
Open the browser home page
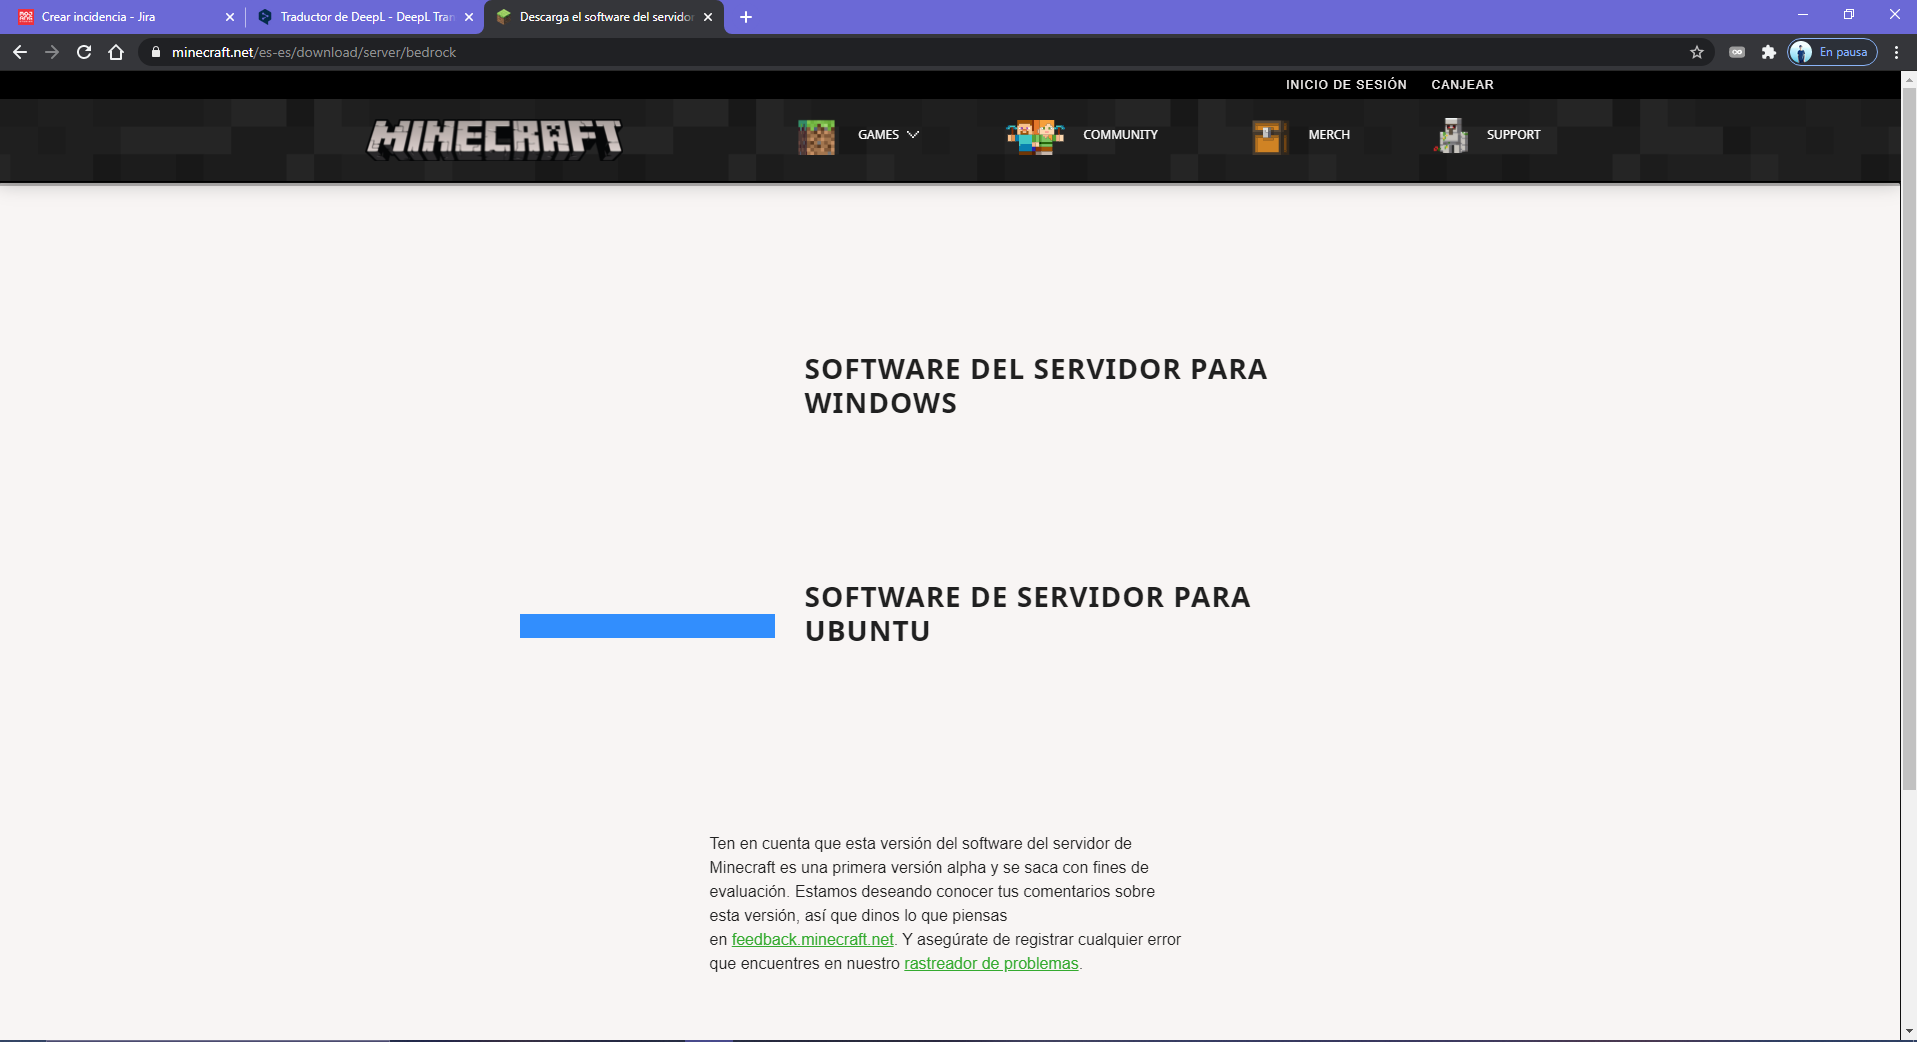[116, 52]
